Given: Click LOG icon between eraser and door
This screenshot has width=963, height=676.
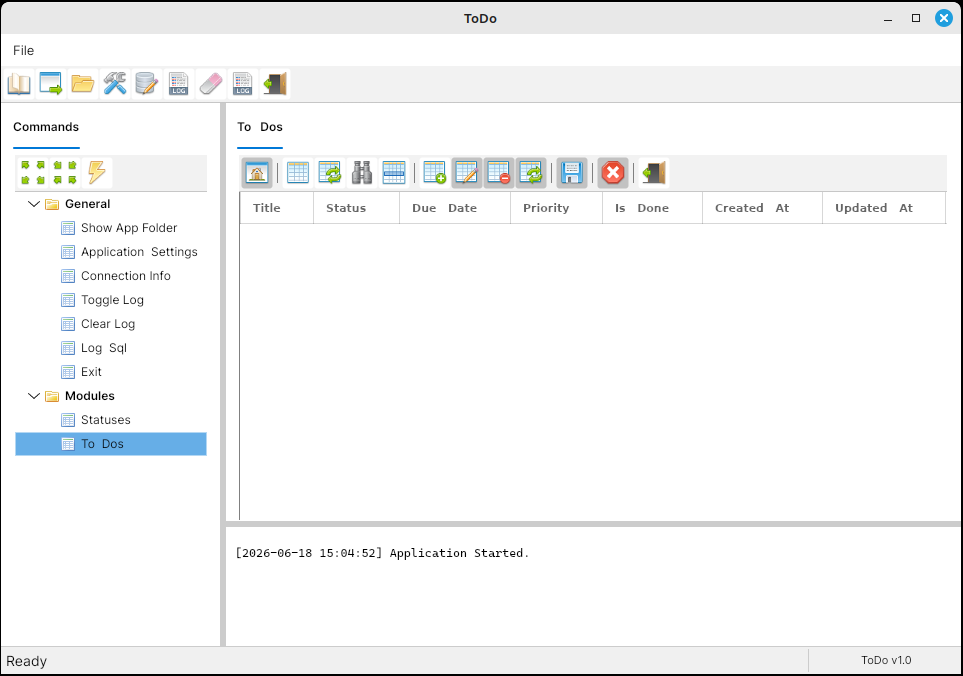Looking at the screenshot, I should click(243, 84).
